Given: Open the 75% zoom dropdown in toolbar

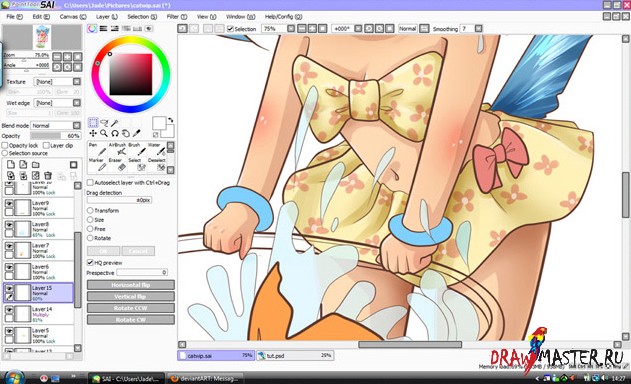Looking at the screenshot, I should [291, 29].
